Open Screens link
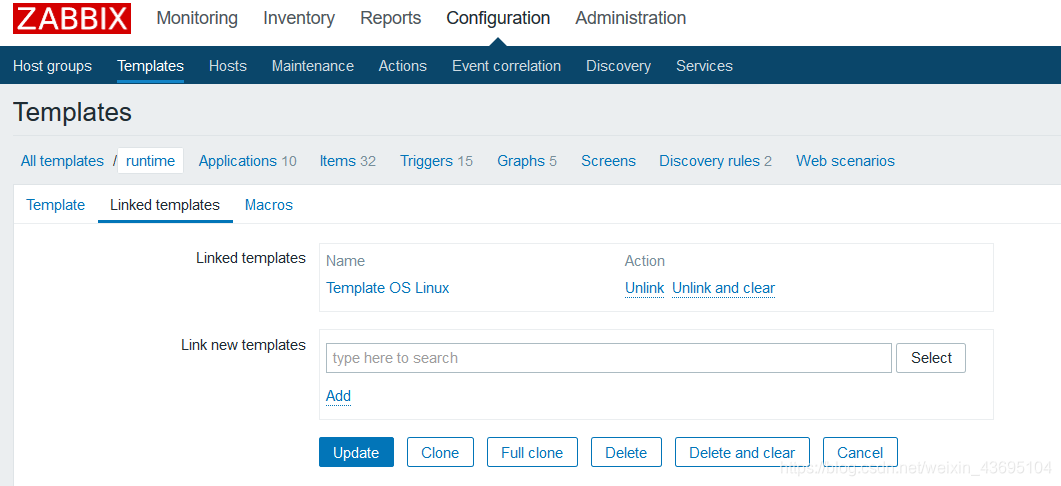This screenshot has width=1061, height=486. coord(608,161)
